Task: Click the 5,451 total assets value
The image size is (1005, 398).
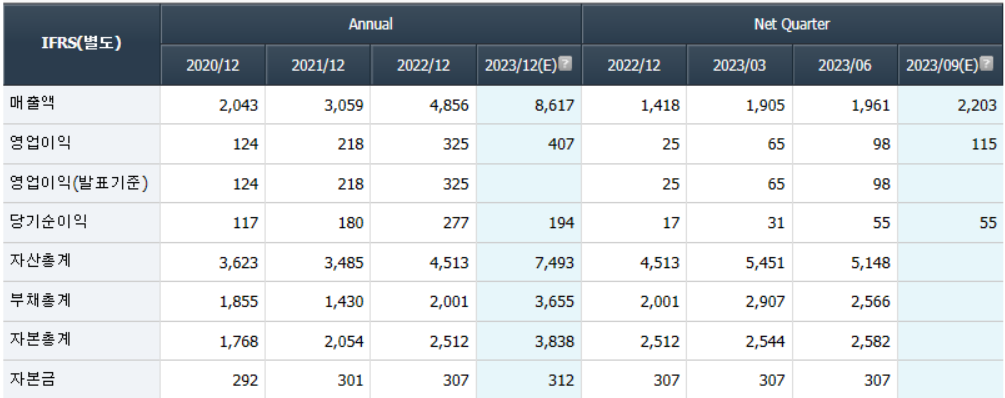Action: click(764, 263)
